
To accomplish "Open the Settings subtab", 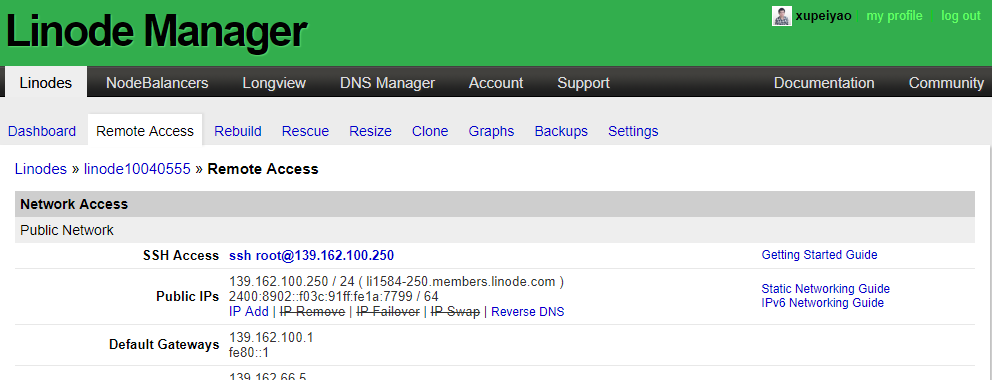I will click(633, 131).
